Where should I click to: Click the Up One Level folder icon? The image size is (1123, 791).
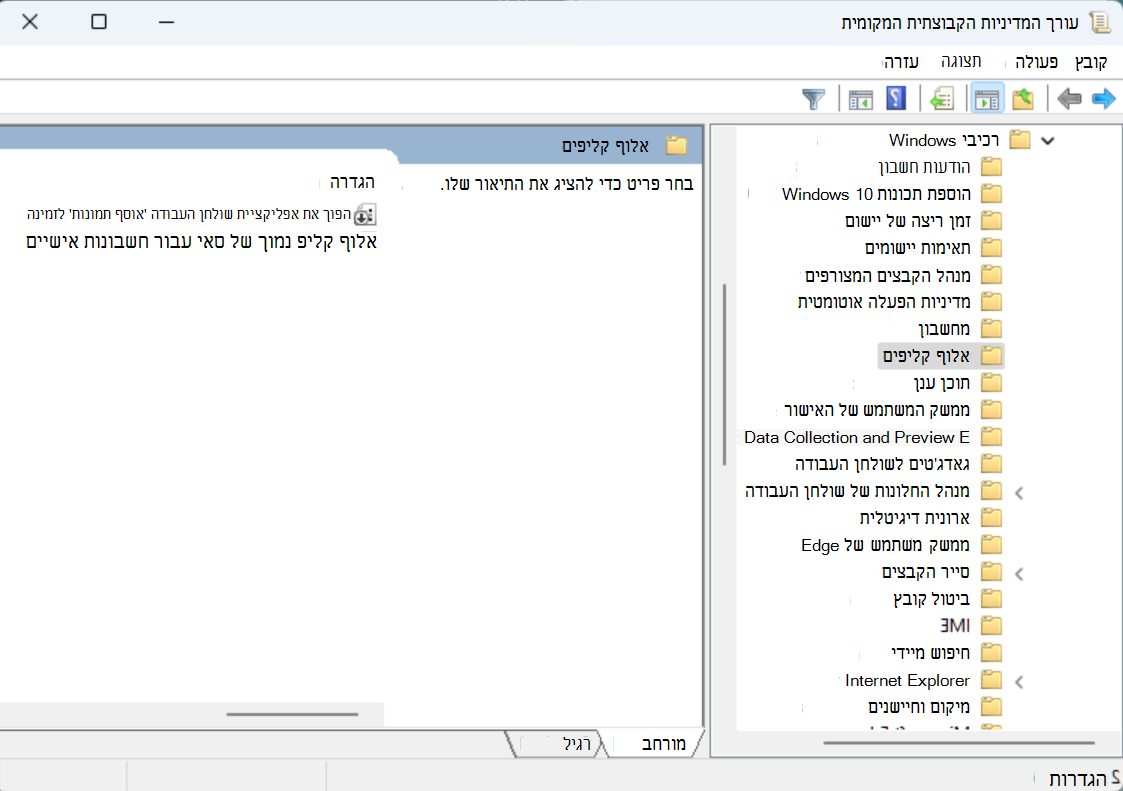(1023, 99)
